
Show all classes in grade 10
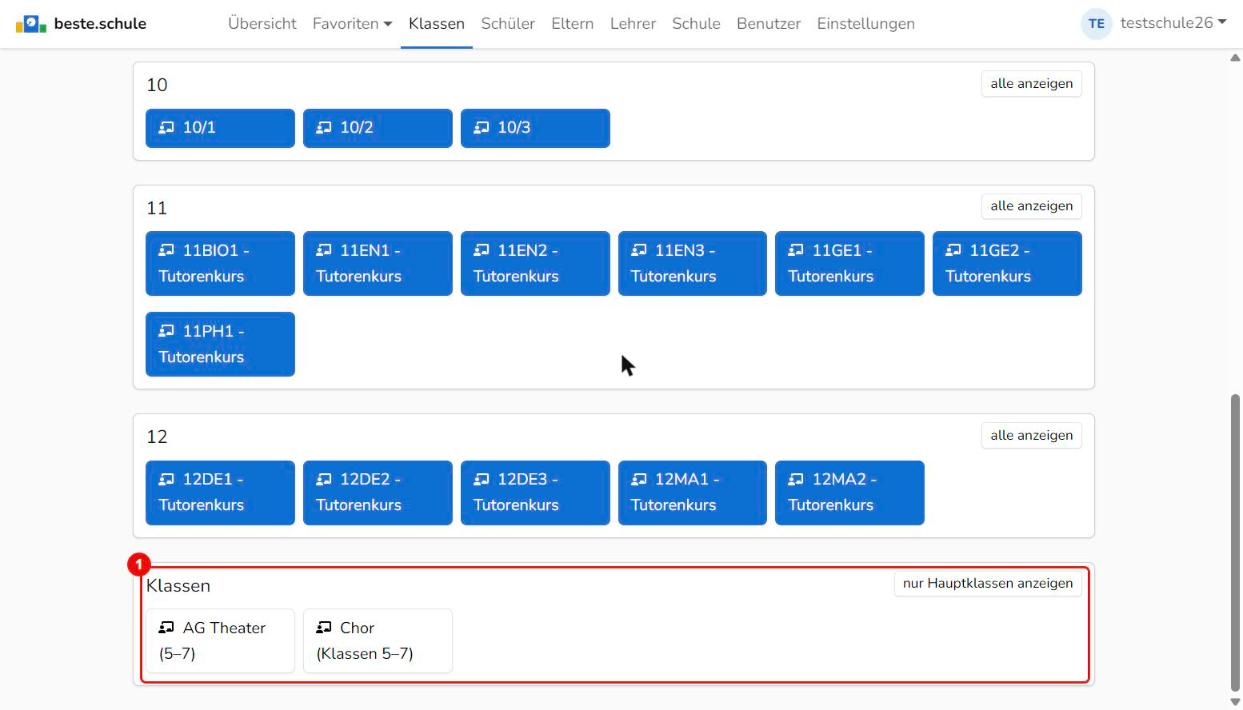coord(1031,84)
